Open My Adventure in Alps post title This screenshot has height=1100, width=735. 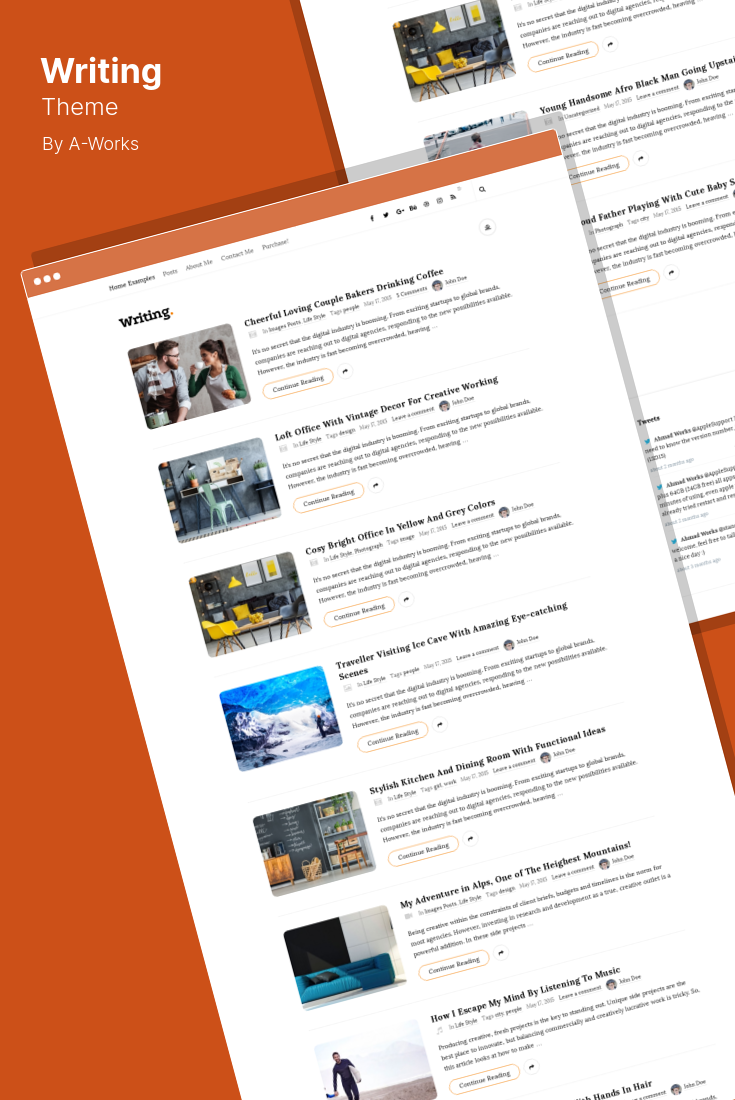click(x=515, y=874)
